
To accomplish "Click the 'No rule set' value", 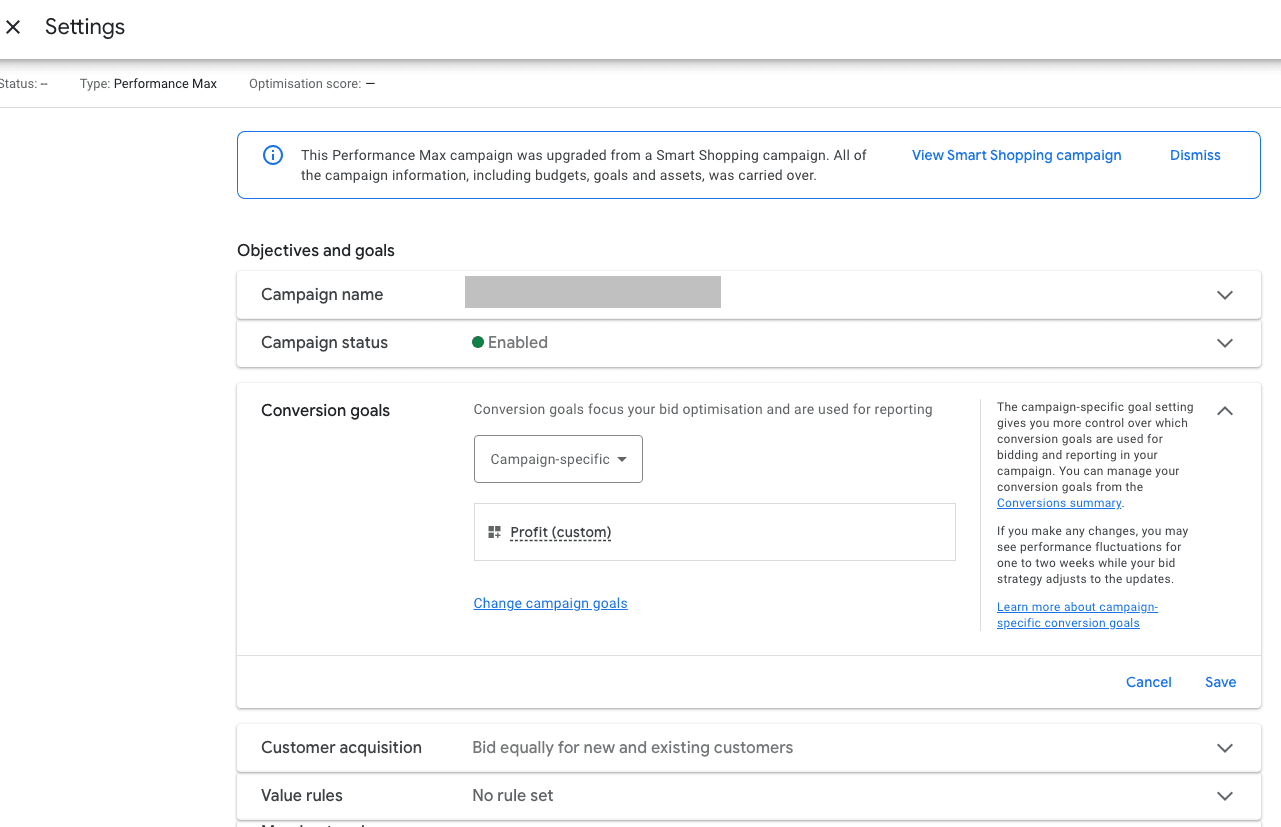I will tap(513, 795).
